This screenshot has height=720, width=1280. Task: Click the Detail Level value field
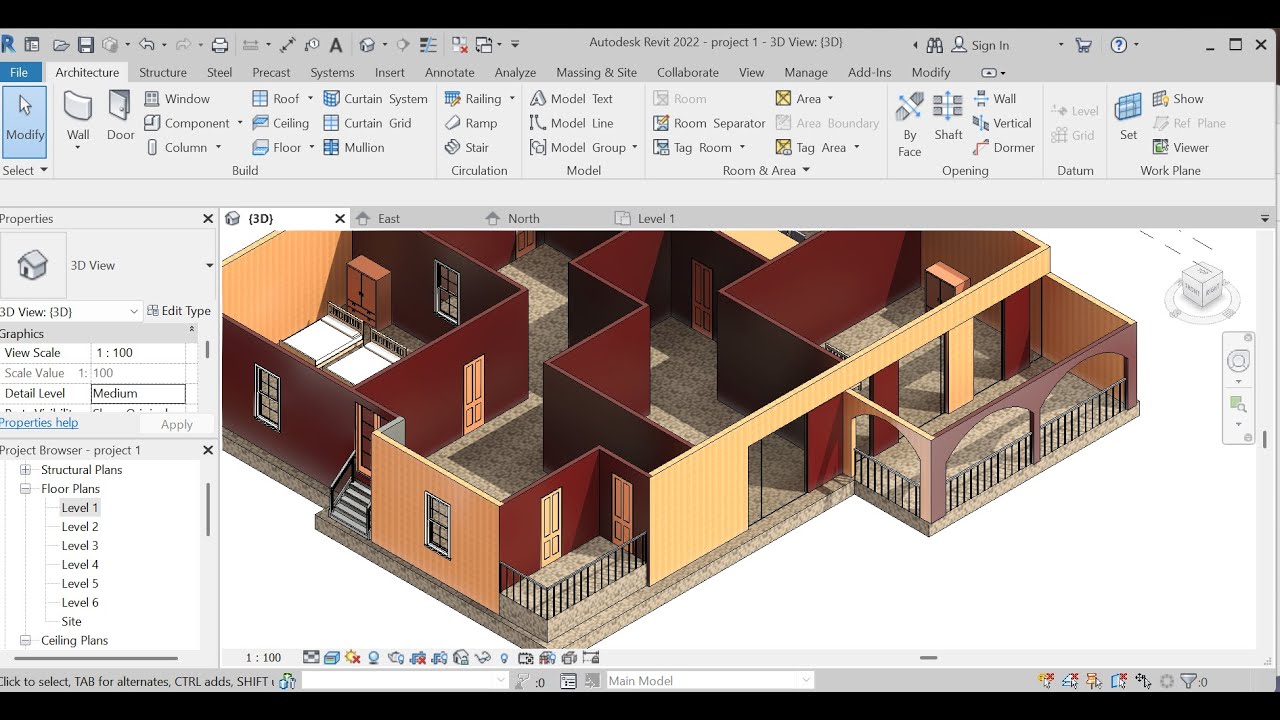[138, 394]
